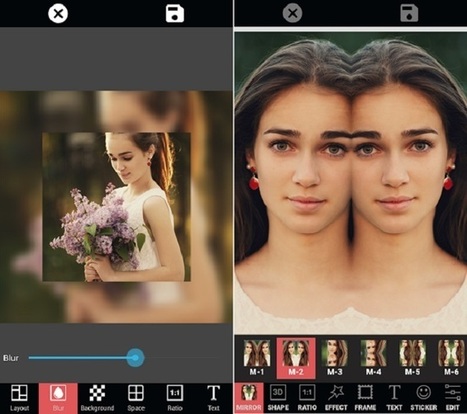
Task: Choose the M-6 mirror preset
Action: coord(451,358)
